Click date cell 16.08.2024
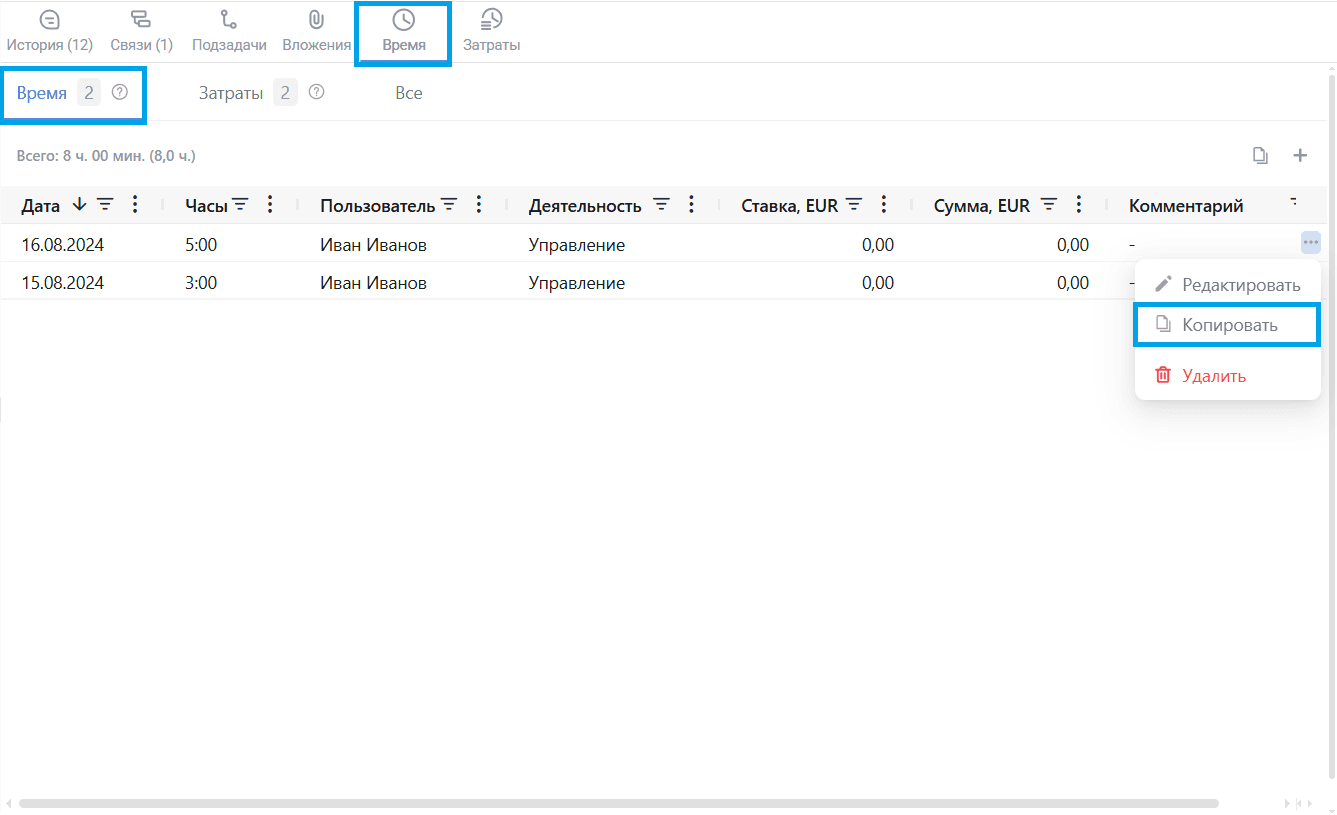1337x815 pixels. (x=63, y=245)
